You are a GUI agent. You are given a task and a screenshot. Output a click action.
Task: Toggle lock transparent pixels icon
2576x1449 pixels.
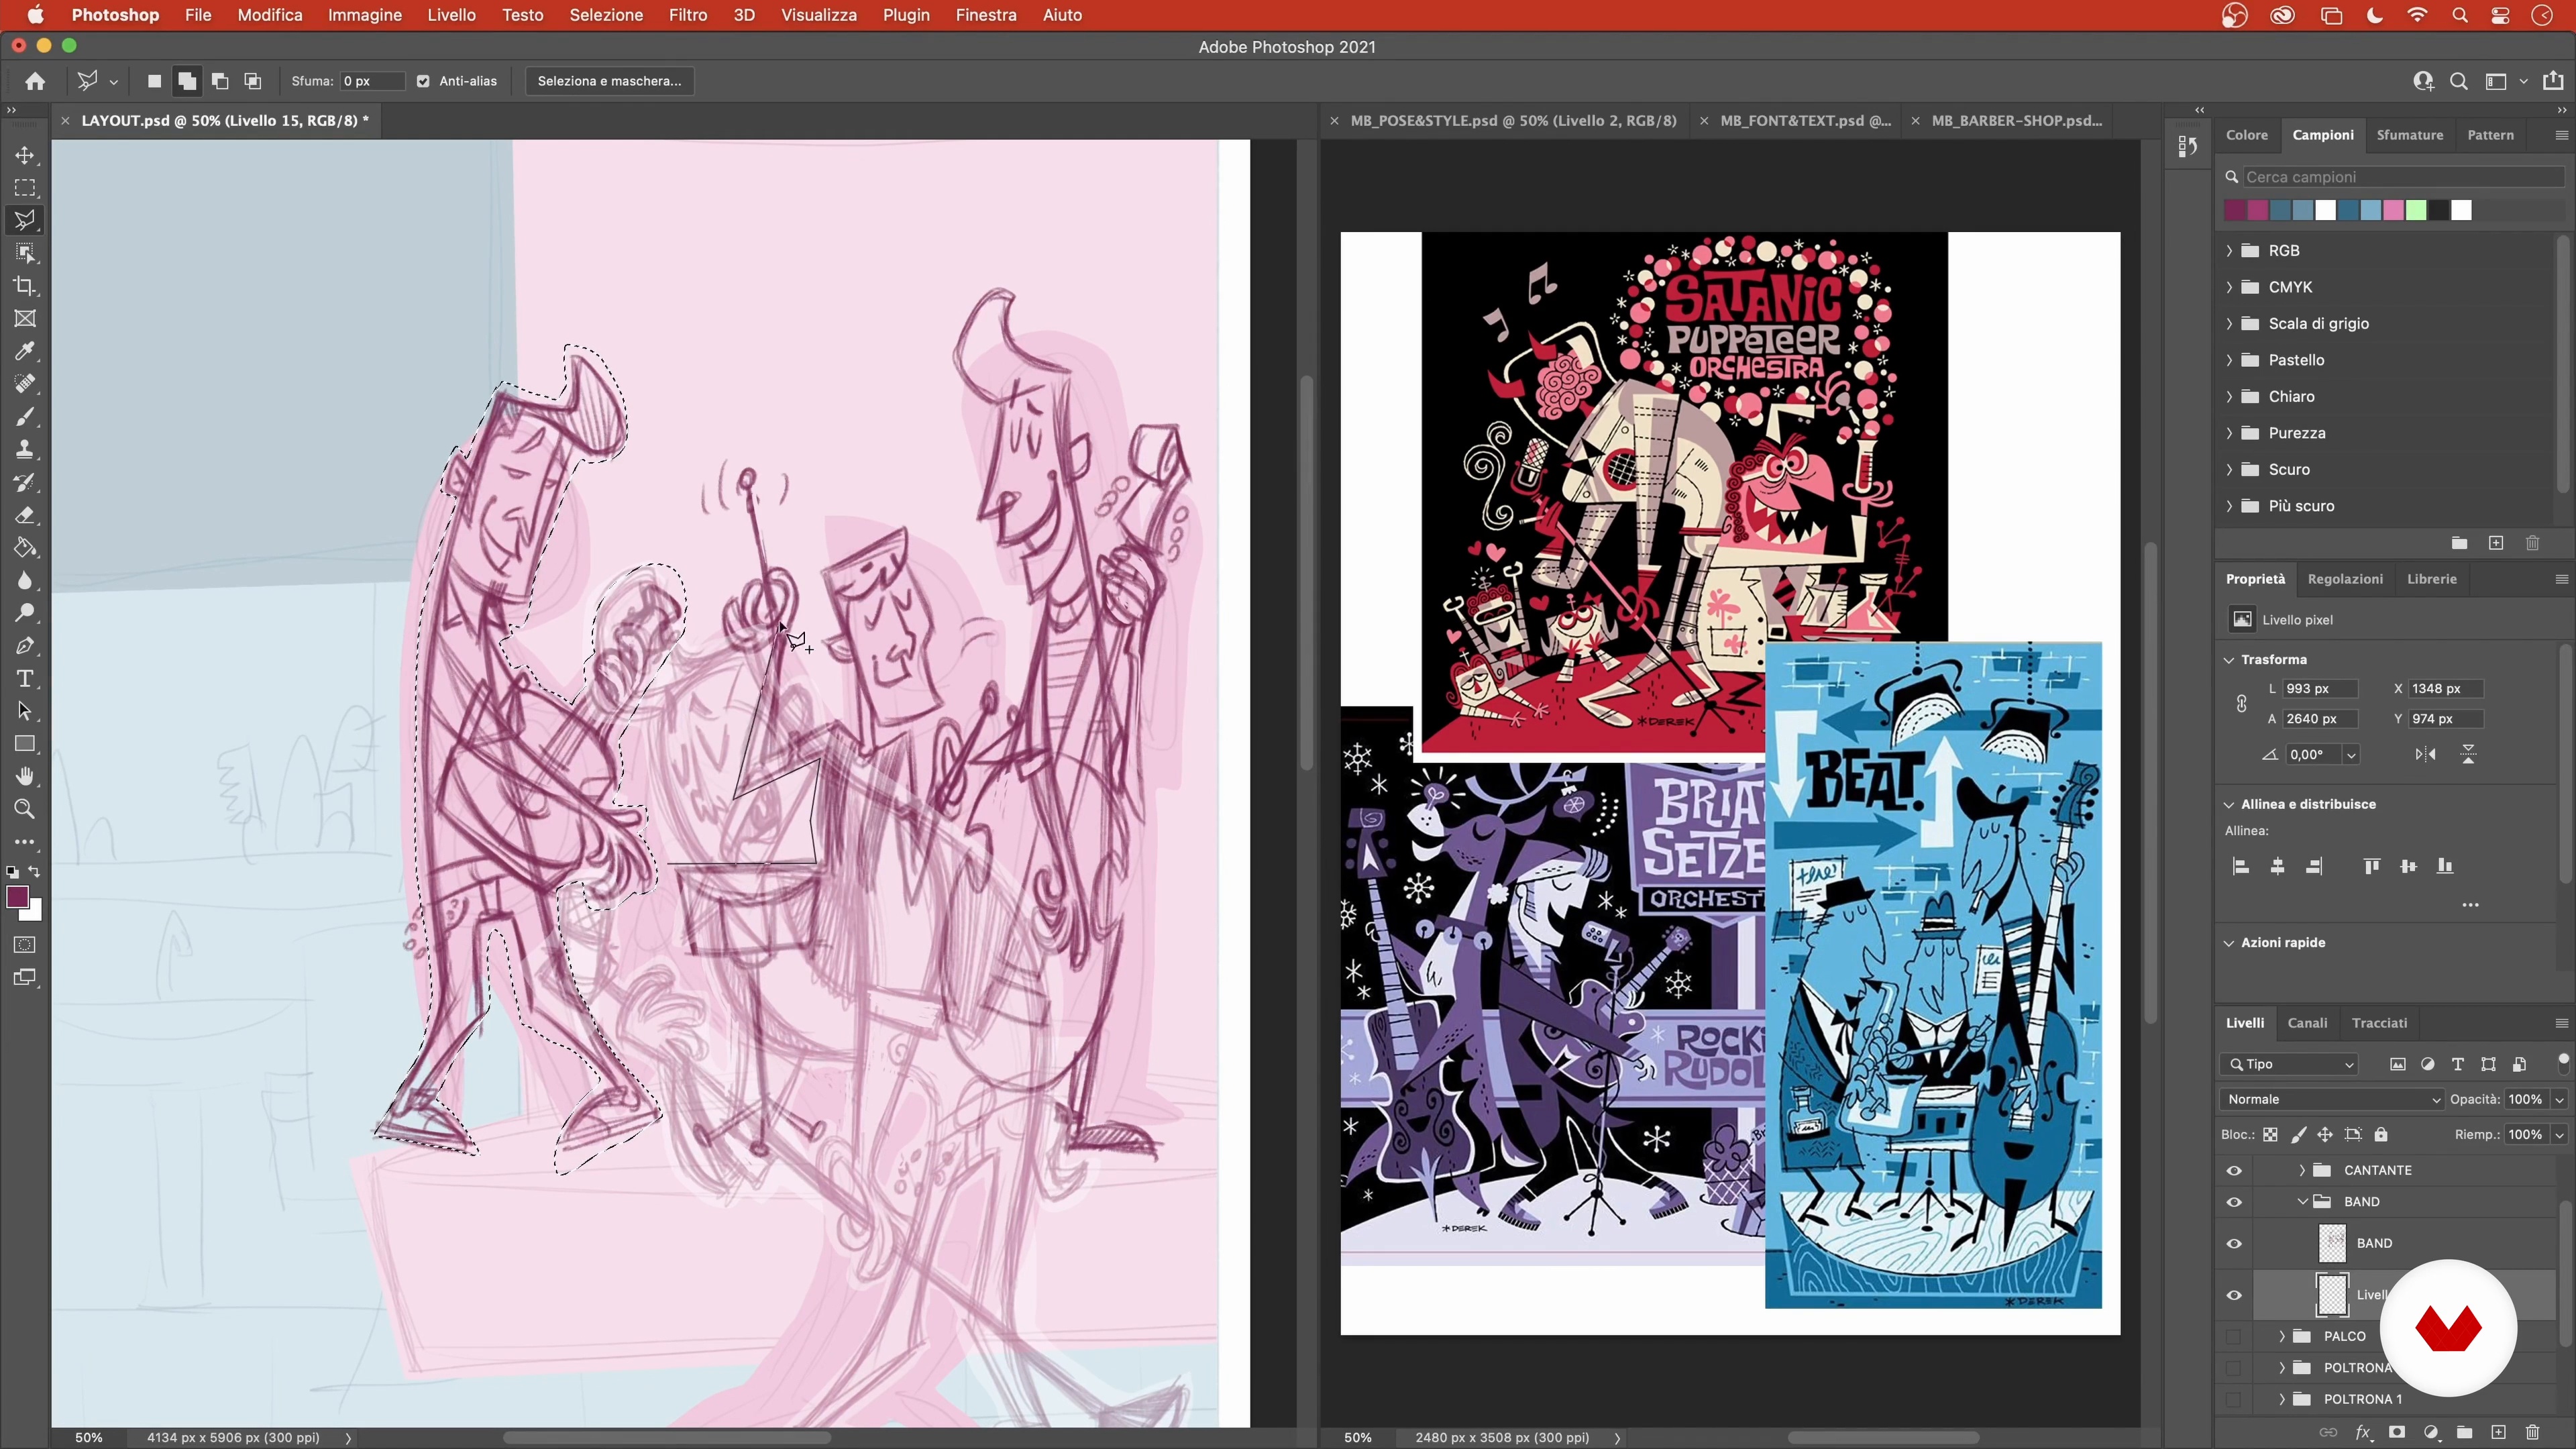[x=2271, y=1135]
